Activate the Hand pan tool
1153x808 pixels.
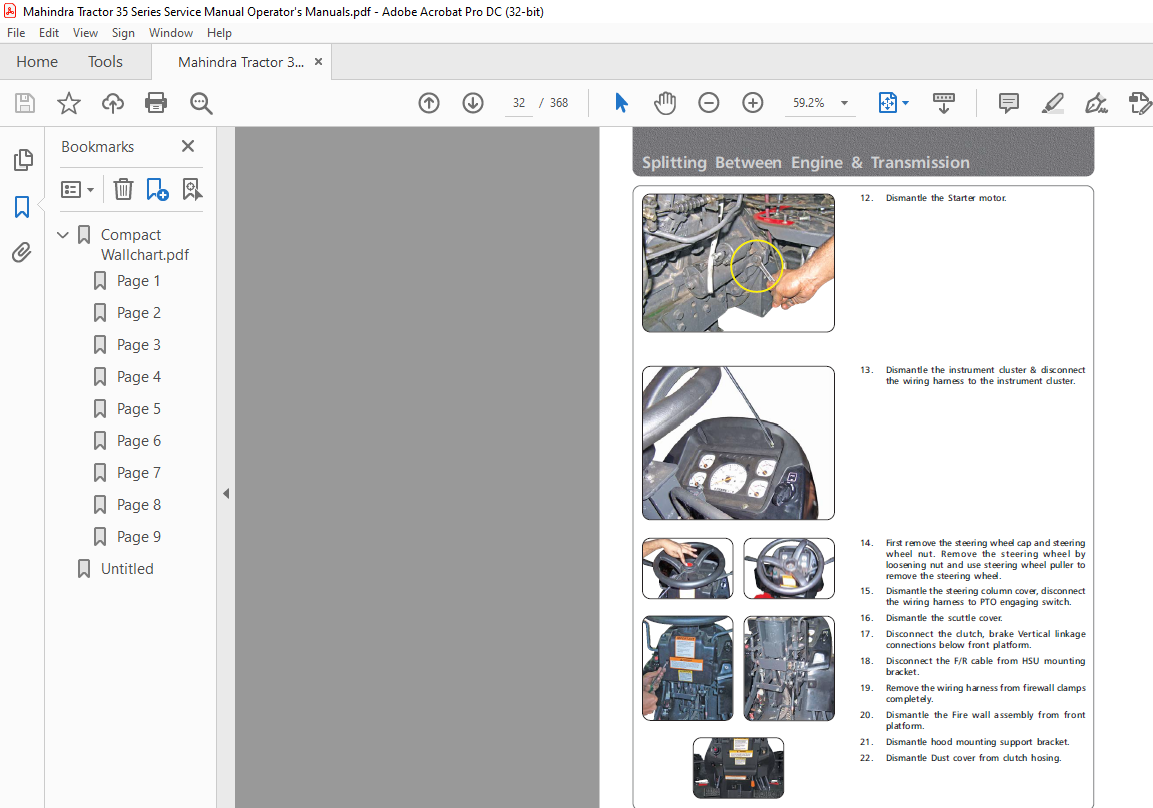665,103
